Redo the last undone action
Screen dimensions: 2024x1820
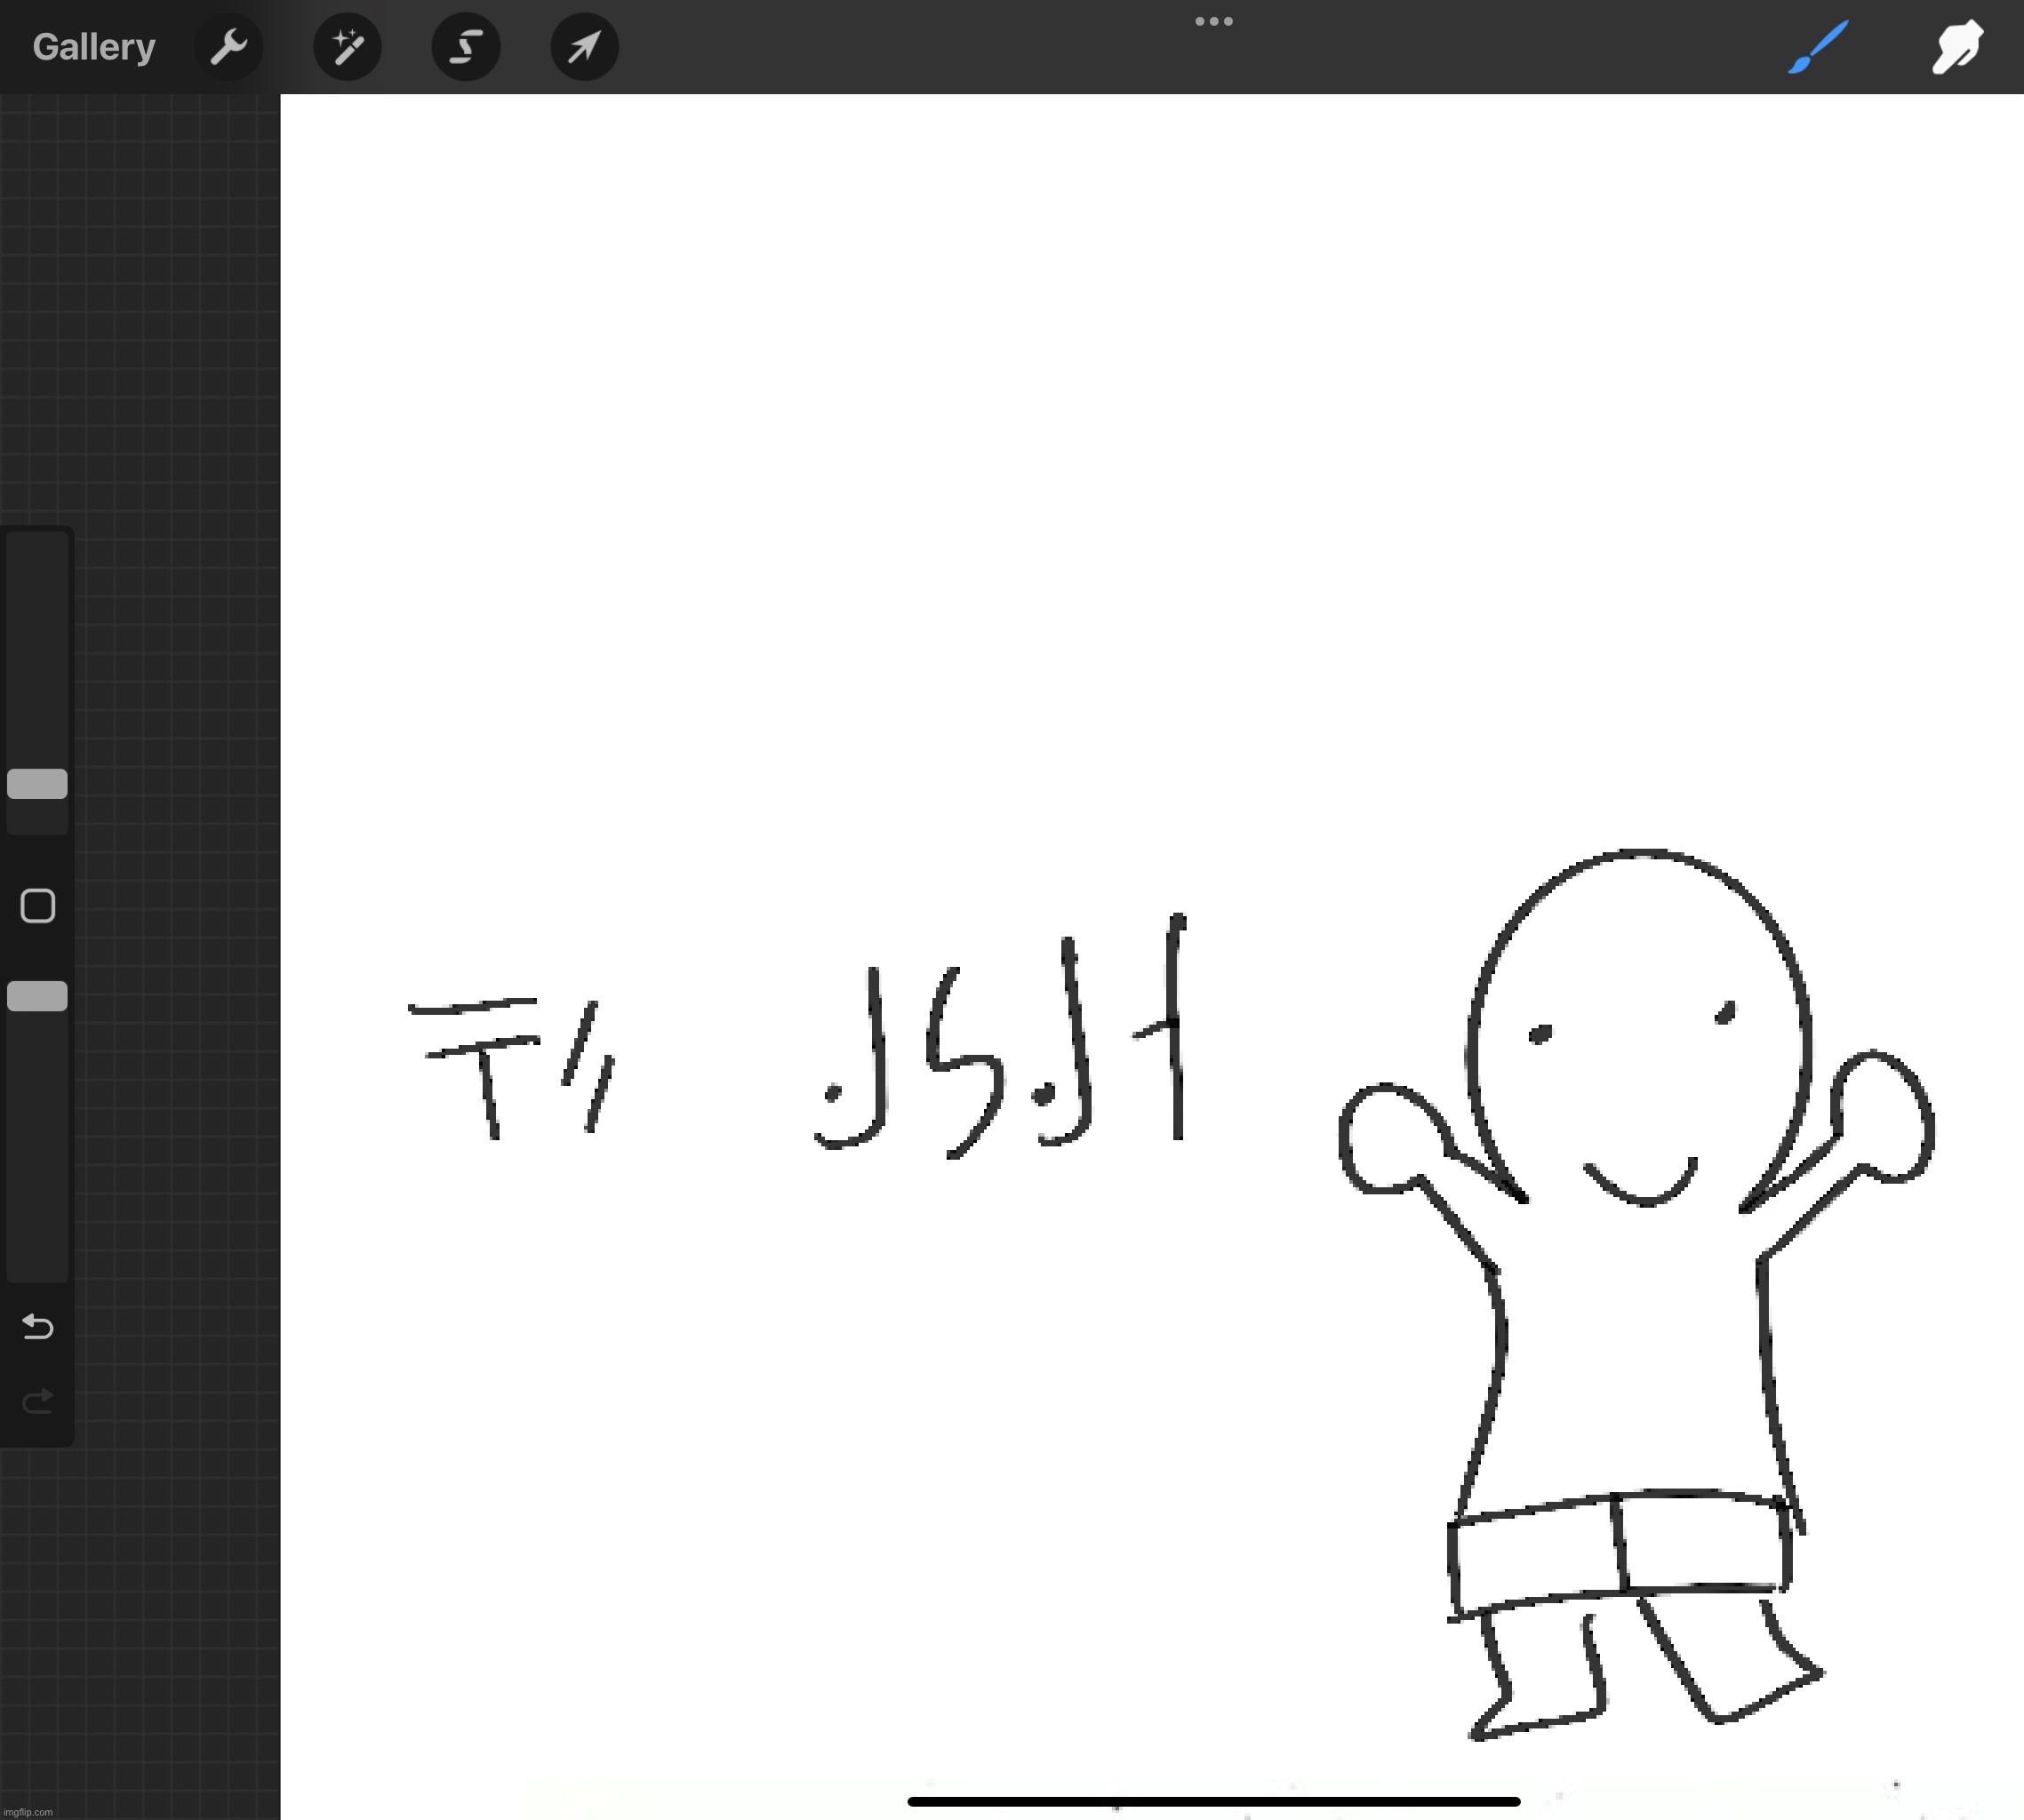(38, 1401)
